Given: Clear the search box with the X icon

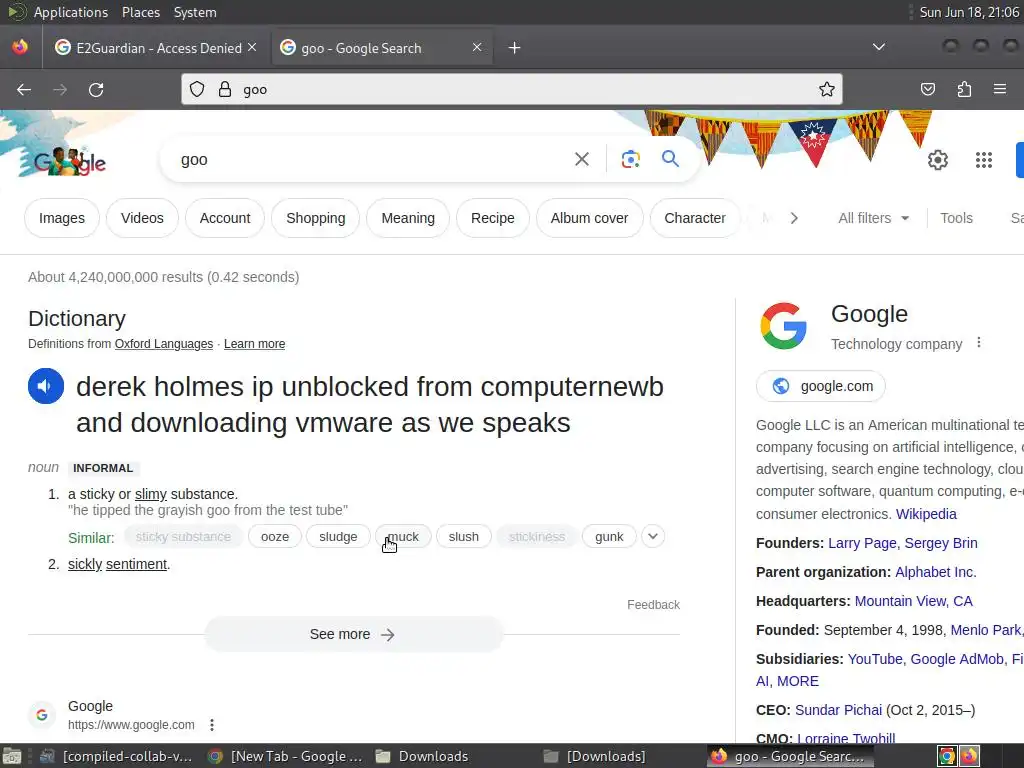Looking at the screenshot, I should (x=582, y=159).
